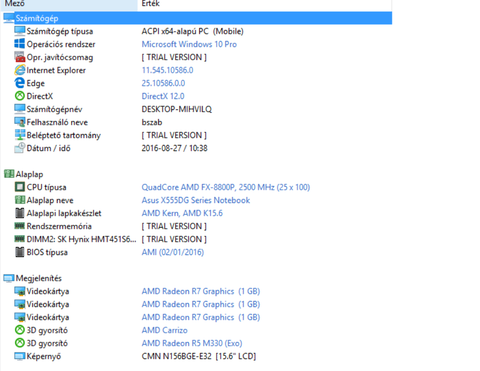
Task: Click the Számítógépnév monitor icon
Action: (20, 109)
